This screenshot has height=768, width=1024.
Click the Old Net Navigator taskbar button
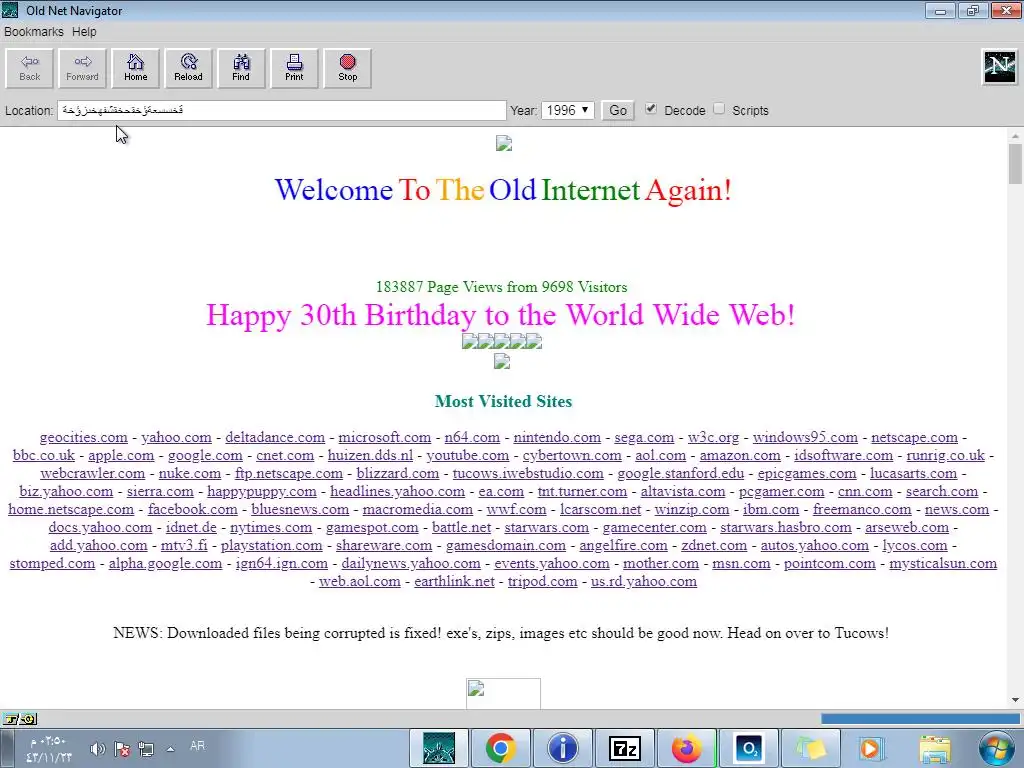[438, 748]
